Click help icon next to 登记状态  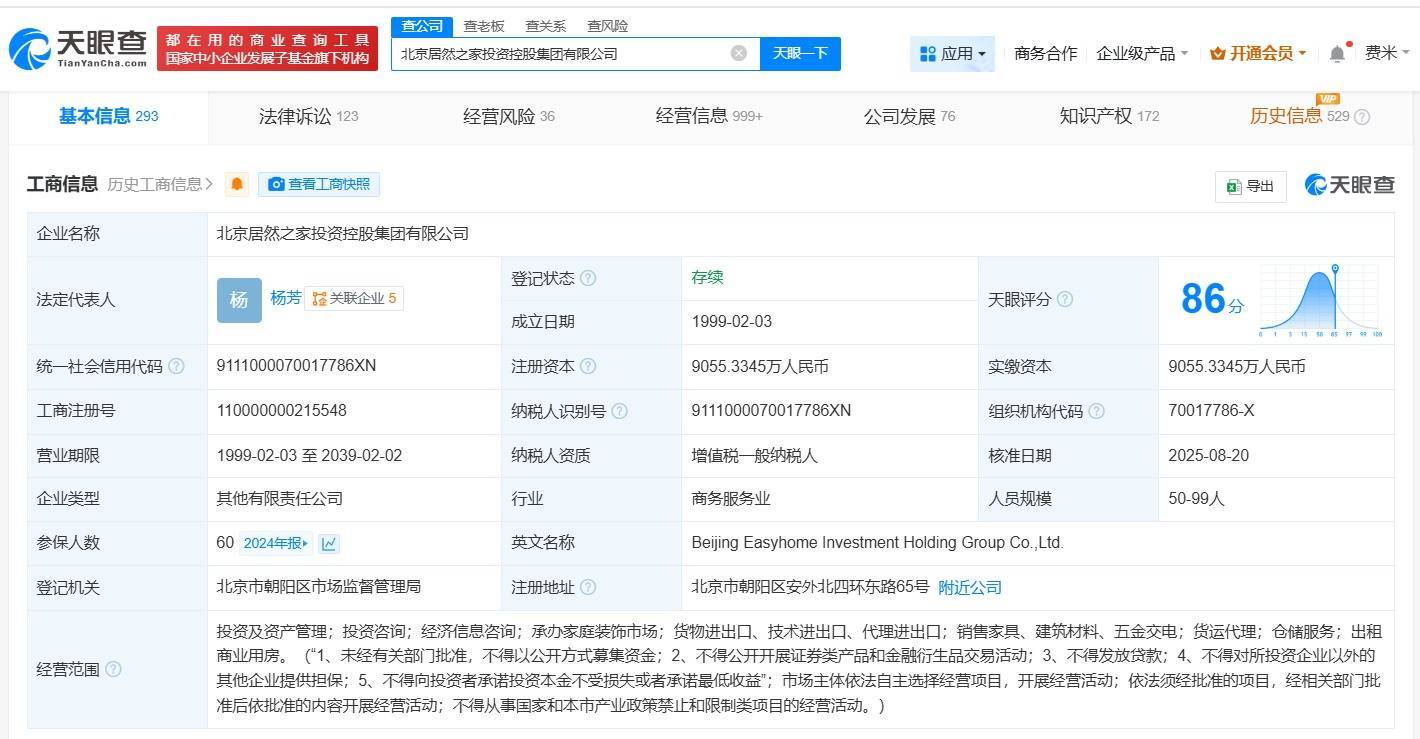point(588,278)
